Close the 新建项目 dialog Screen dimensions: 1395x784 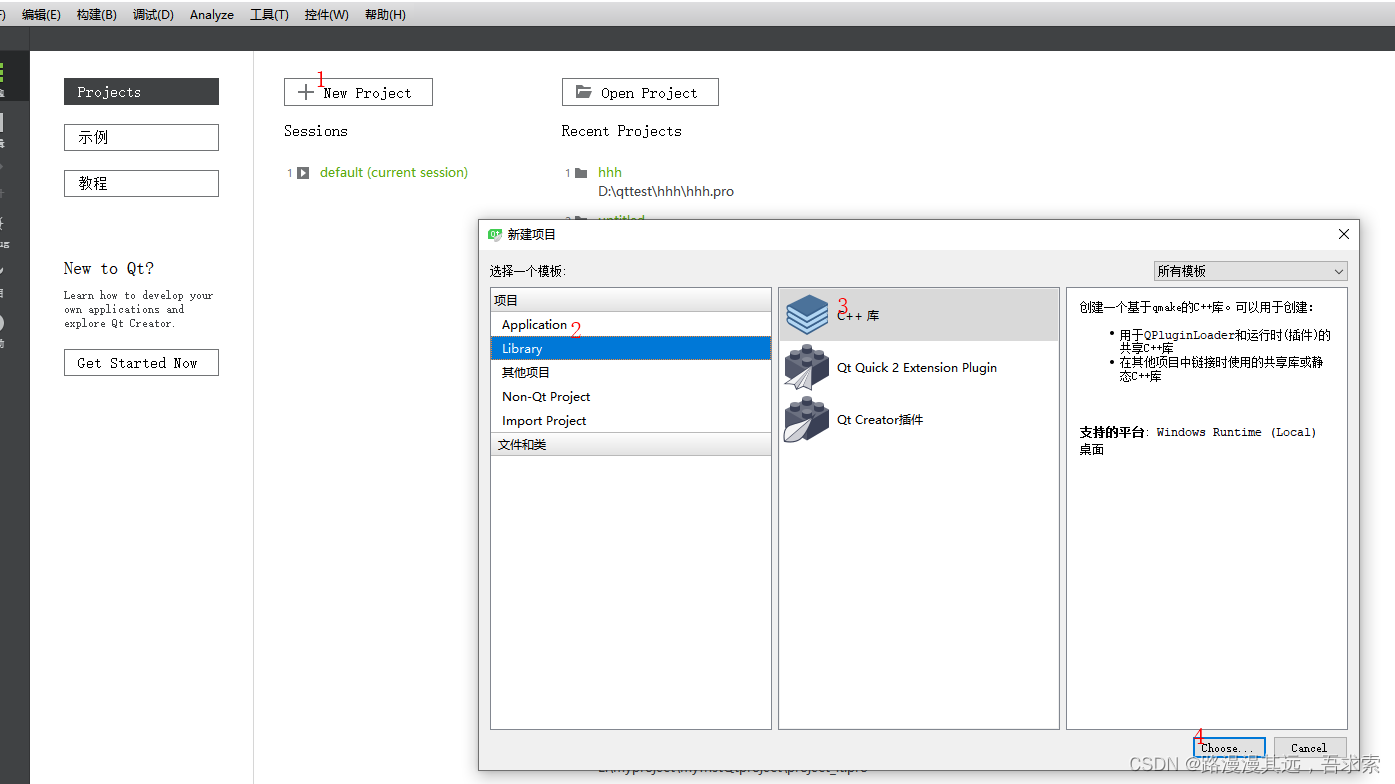click(x=1343, y=234)
